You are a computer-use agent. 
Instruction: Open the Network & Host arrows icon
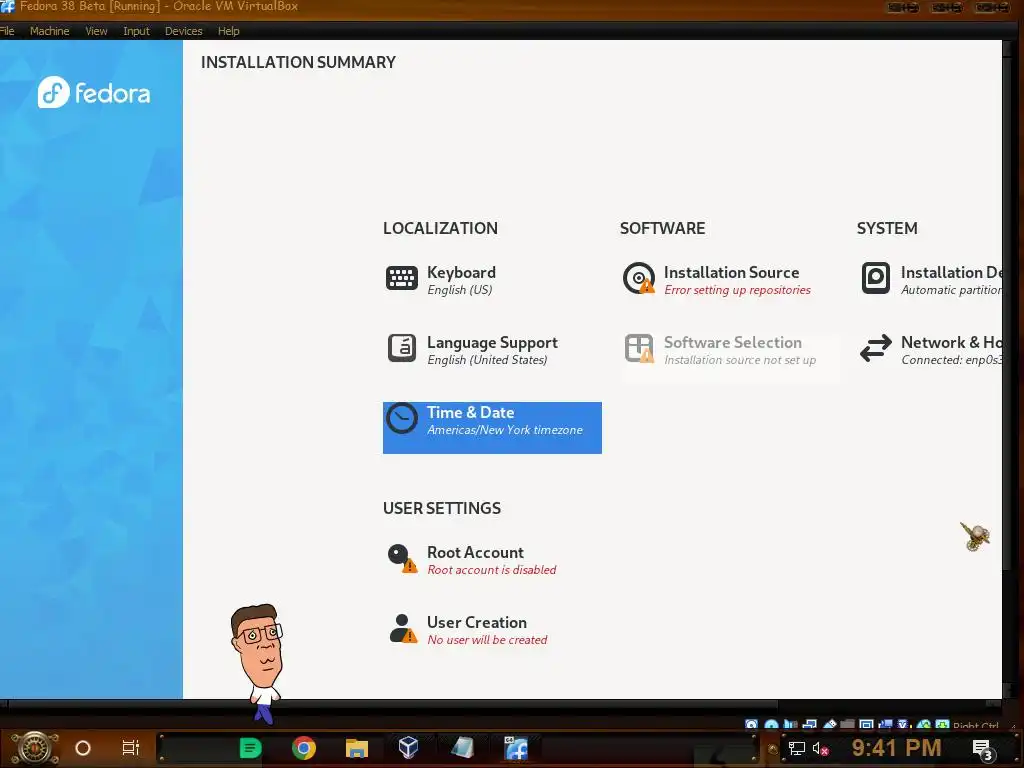click(876, 348)
